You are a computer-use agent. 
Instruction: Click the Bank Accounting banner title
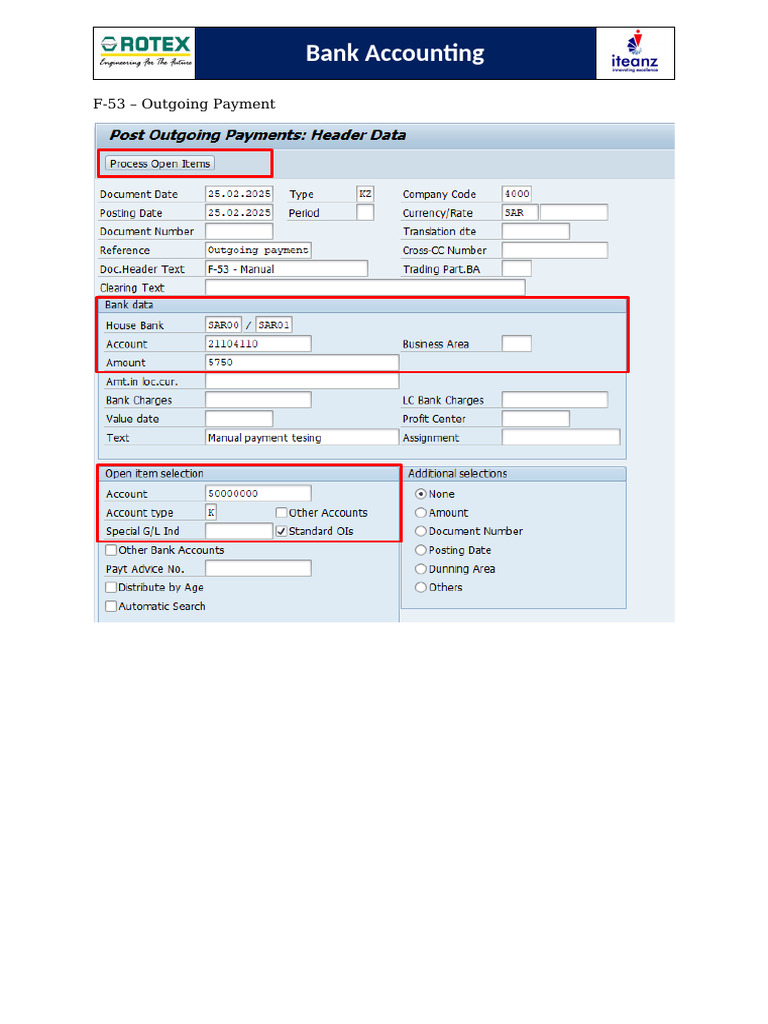tap(395, 53)
